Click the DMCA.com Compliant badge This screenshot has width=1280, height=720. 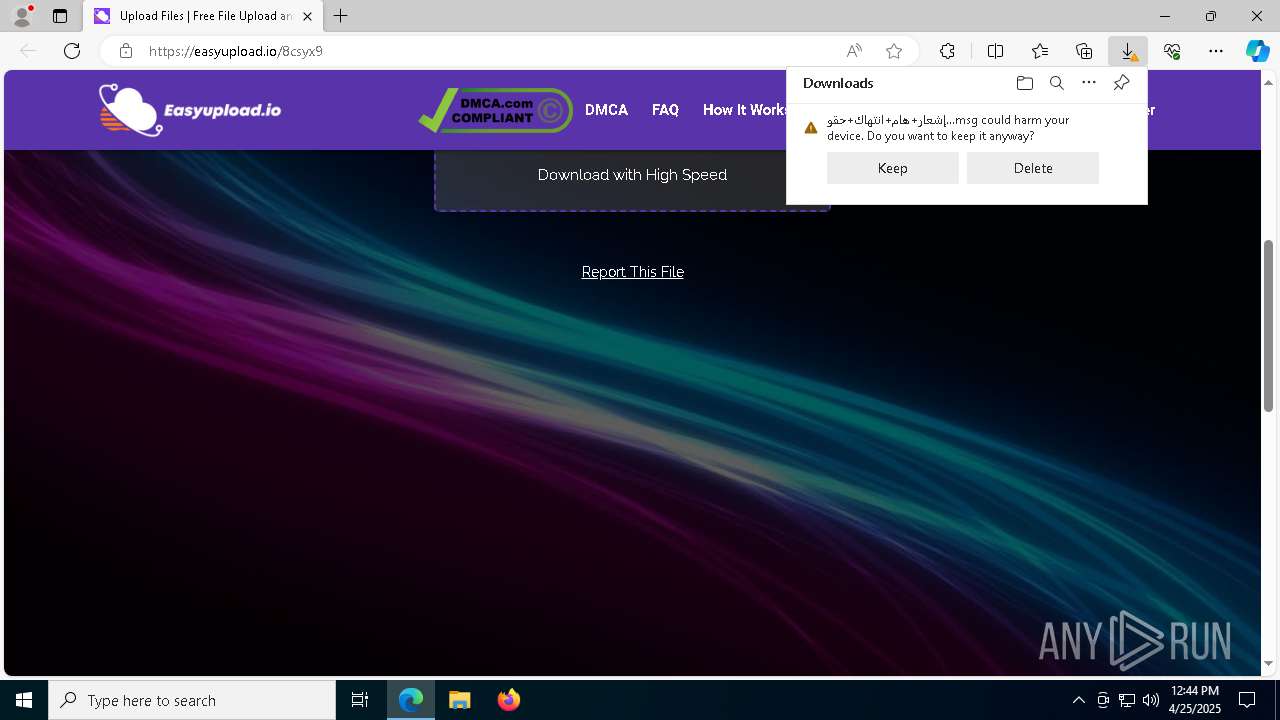pyautogui.click(x=496, y=110)
